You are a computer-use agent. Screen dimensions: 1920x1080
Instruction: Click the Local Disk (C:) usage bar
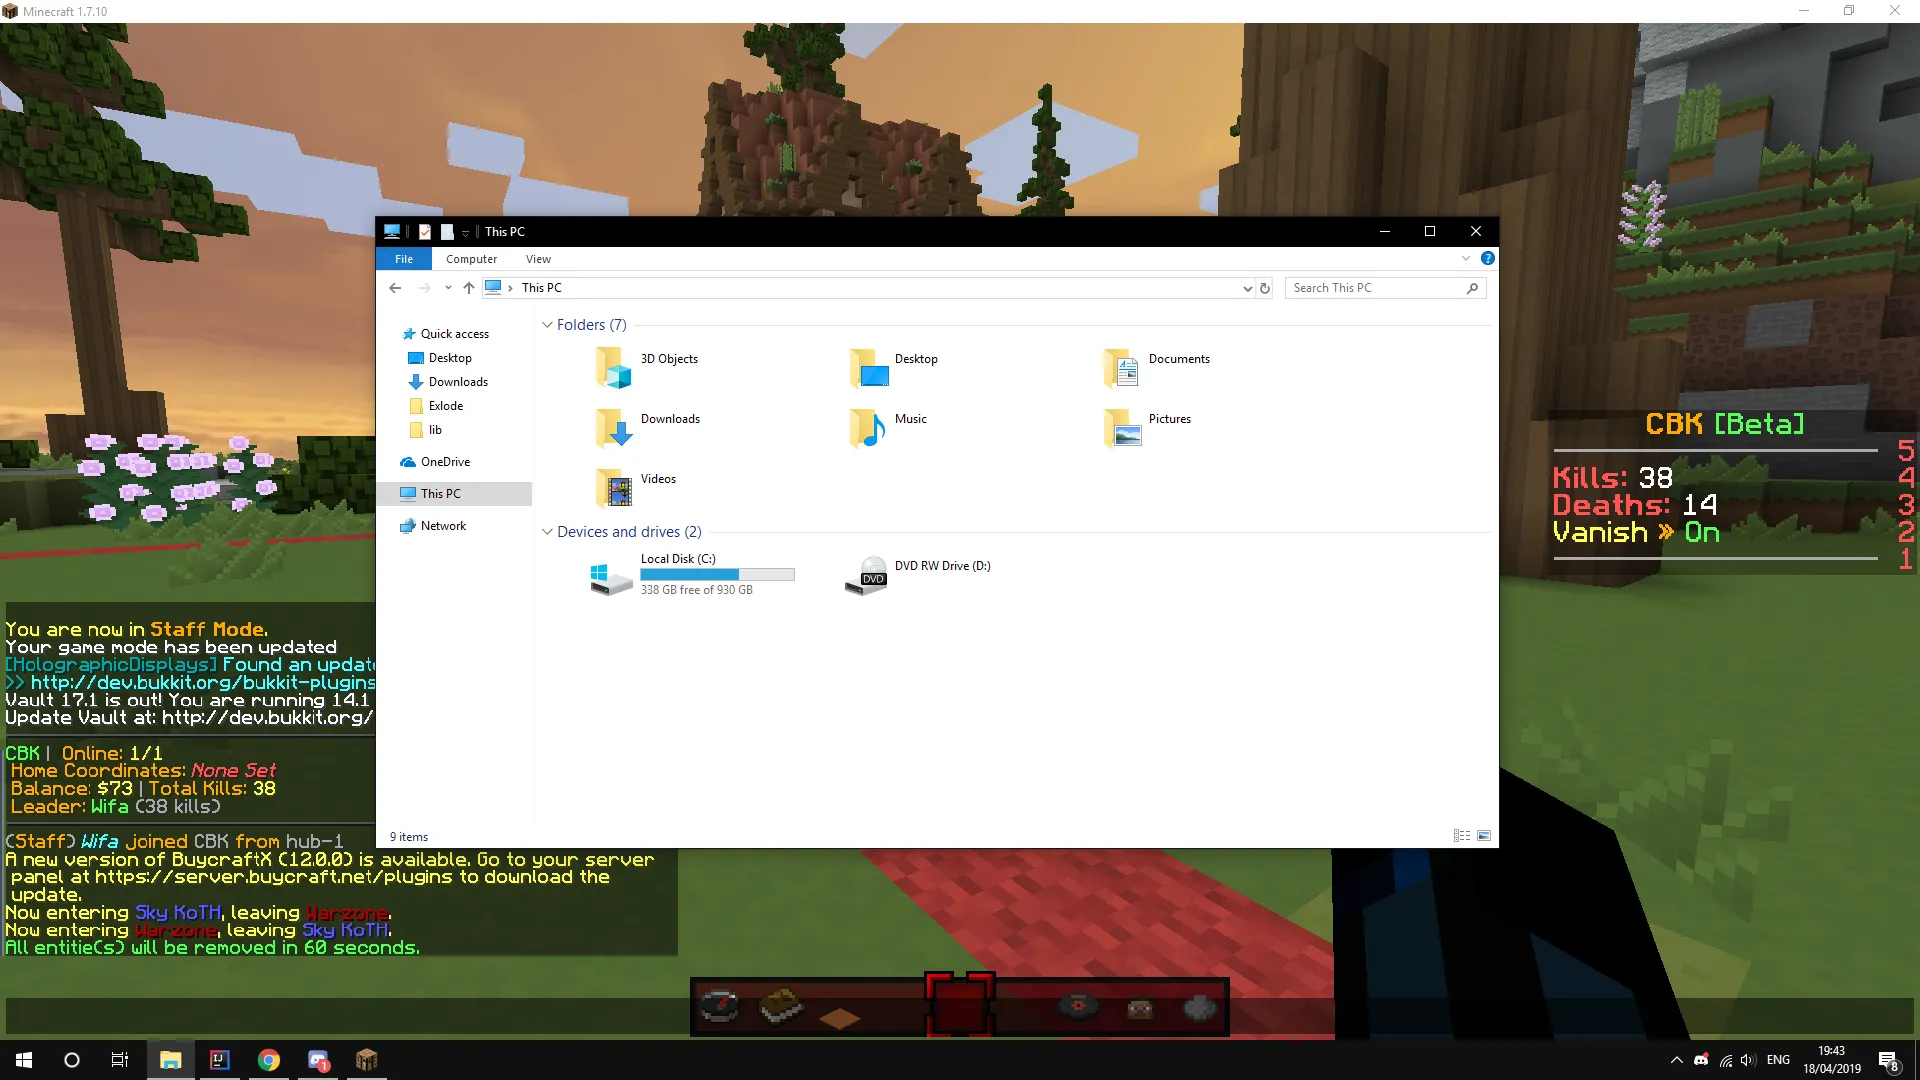pos(717,575)
